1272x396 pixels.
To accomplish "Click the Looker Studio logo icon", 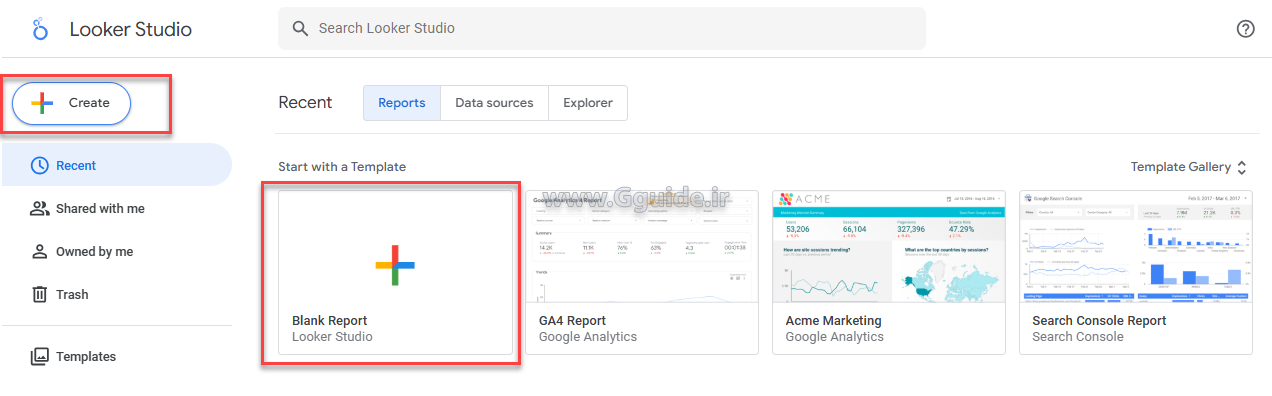I will click(x=40, y=29).
